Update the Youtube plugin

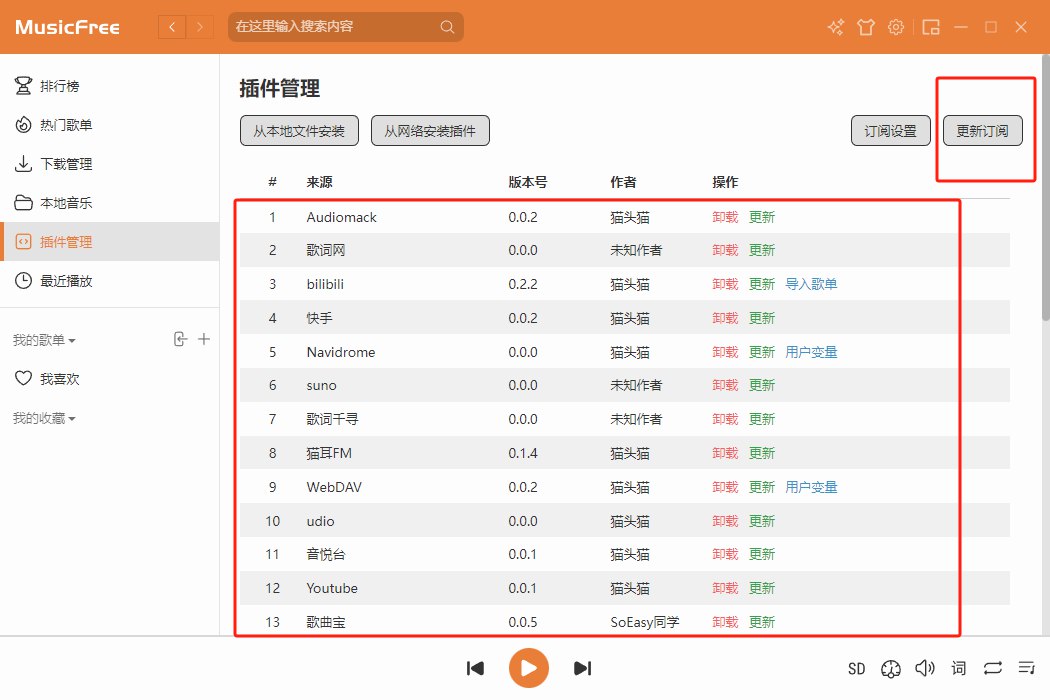(762, 588)
